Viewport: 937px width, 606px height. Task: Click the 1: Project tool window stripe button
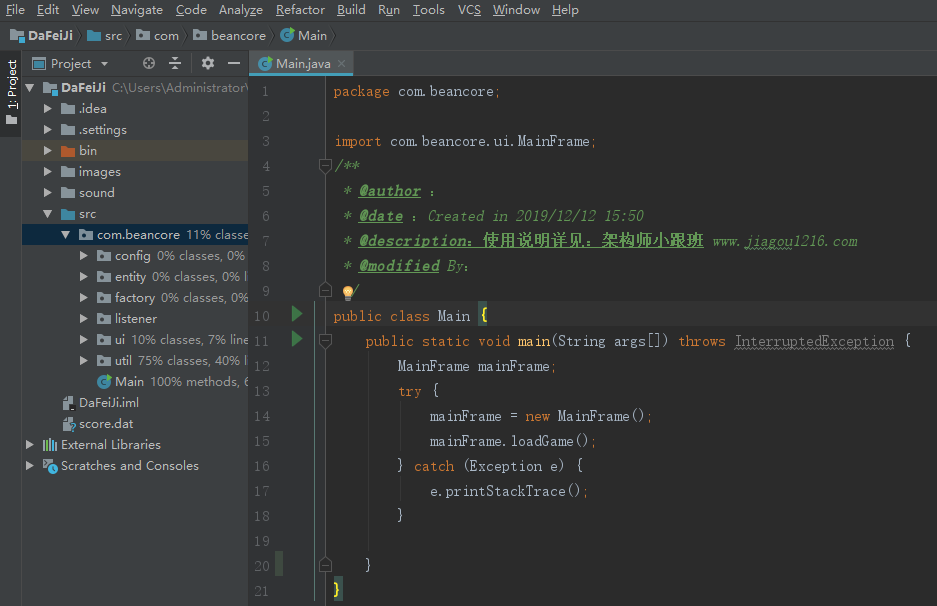coord(11,93)
